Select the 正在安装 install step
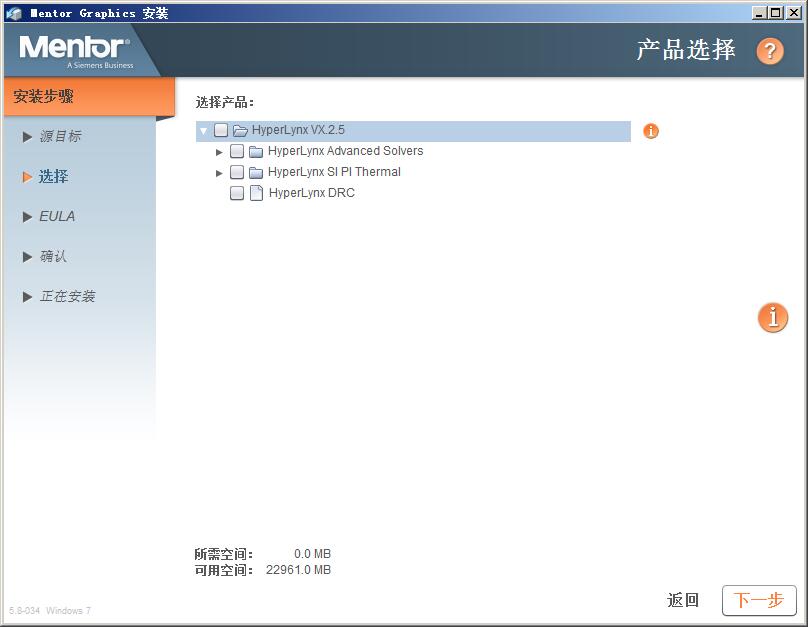 pyautogui.click(x=67, y=296)
